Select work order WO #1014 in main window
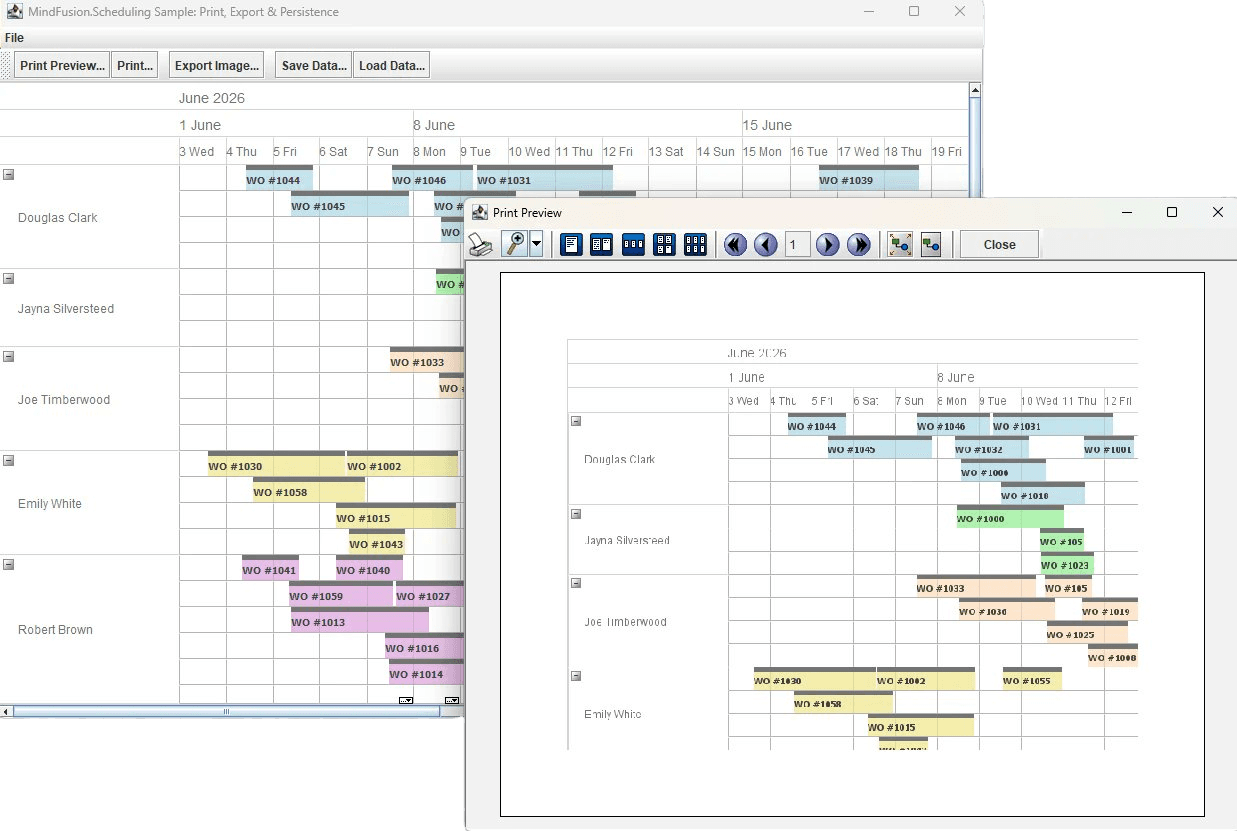This screenshot has width=1237, height=831. click(427, 674)
